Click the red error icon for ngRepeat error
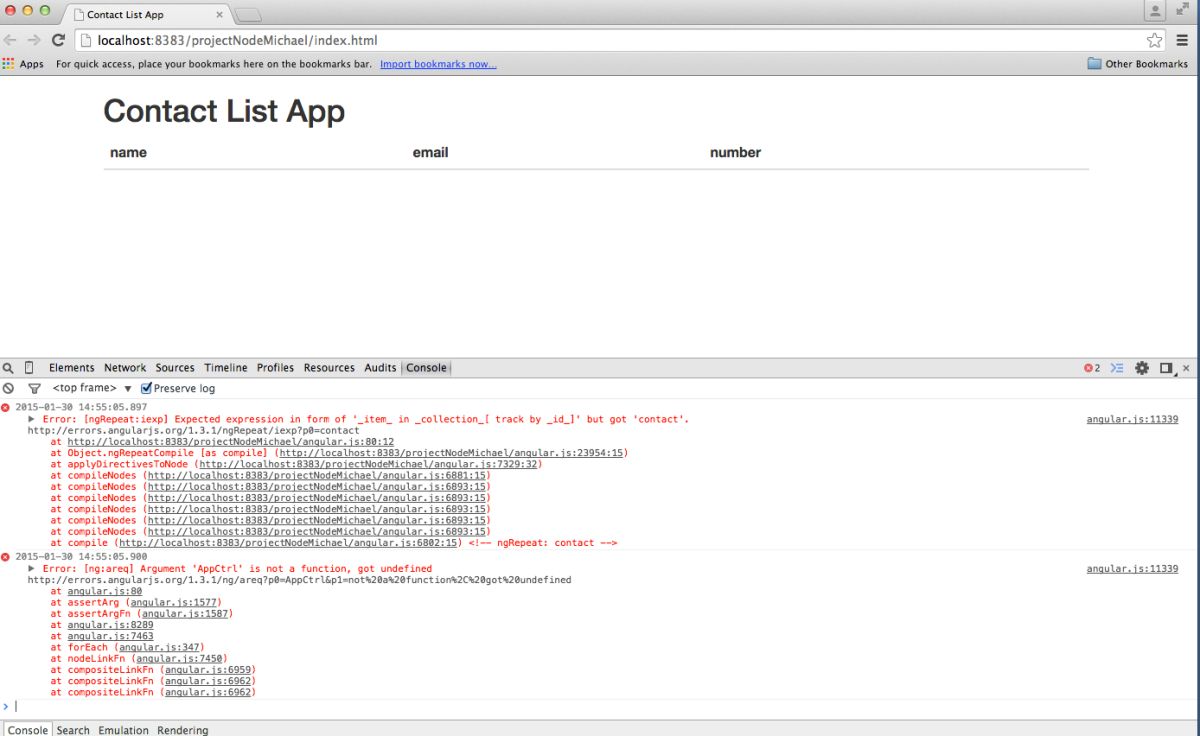The width and height of the screenshot is (1200, 736). coord(6,407)
